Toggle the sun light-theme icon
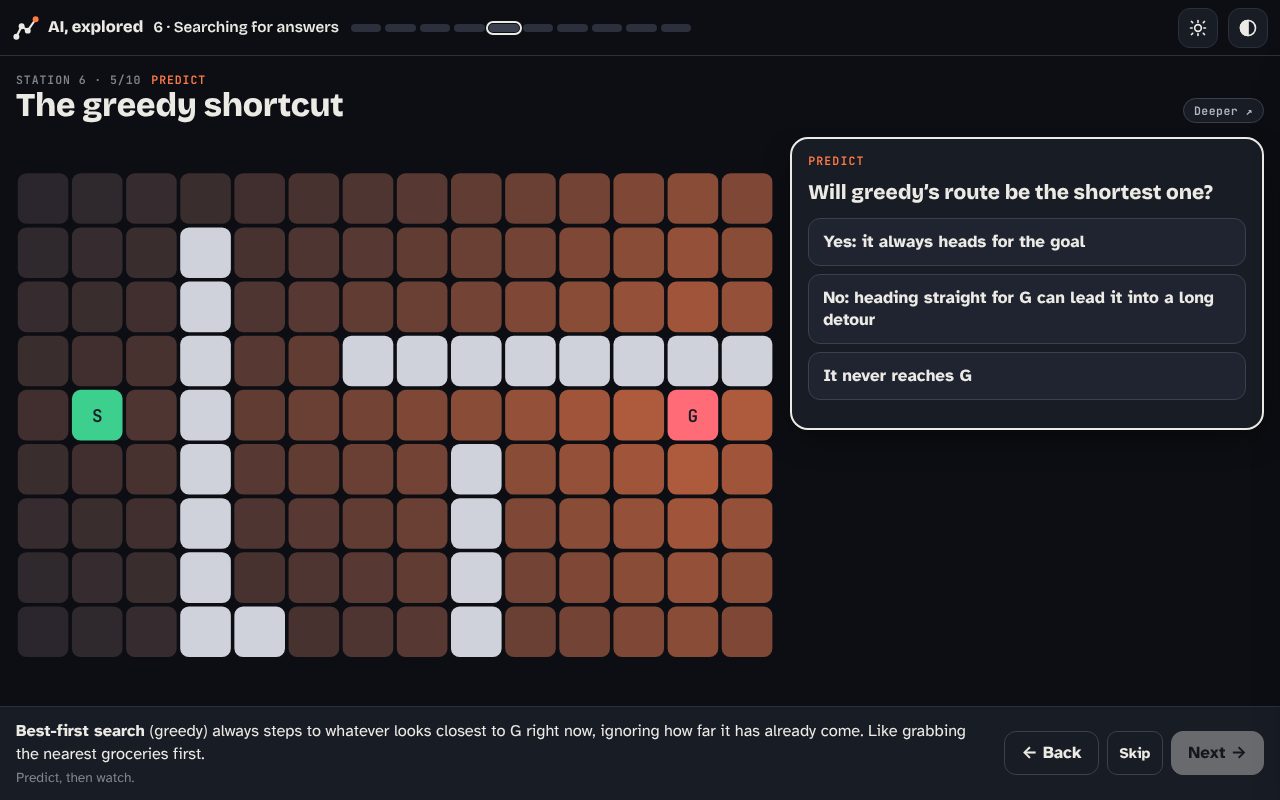 [1198, 28]
